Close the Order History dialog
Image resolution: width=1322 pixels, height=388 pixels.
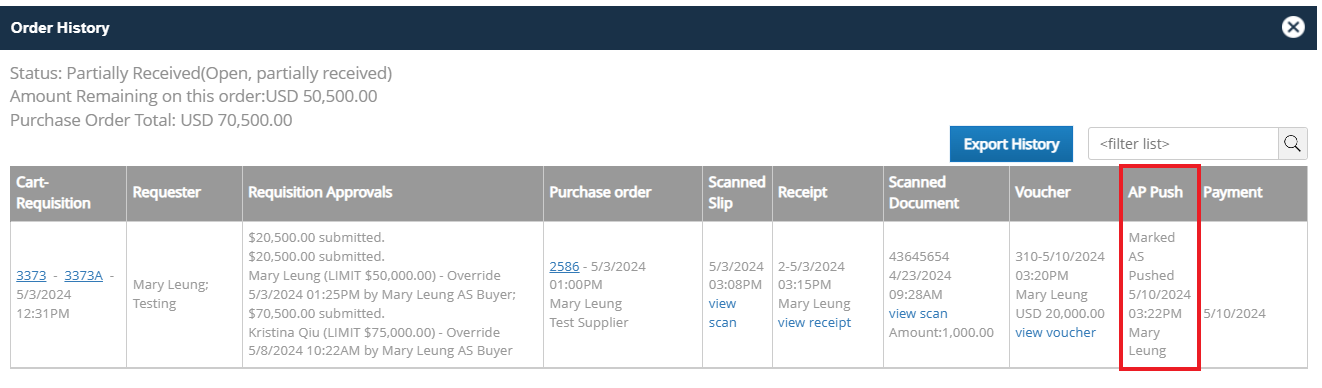tap(1293, 27)
